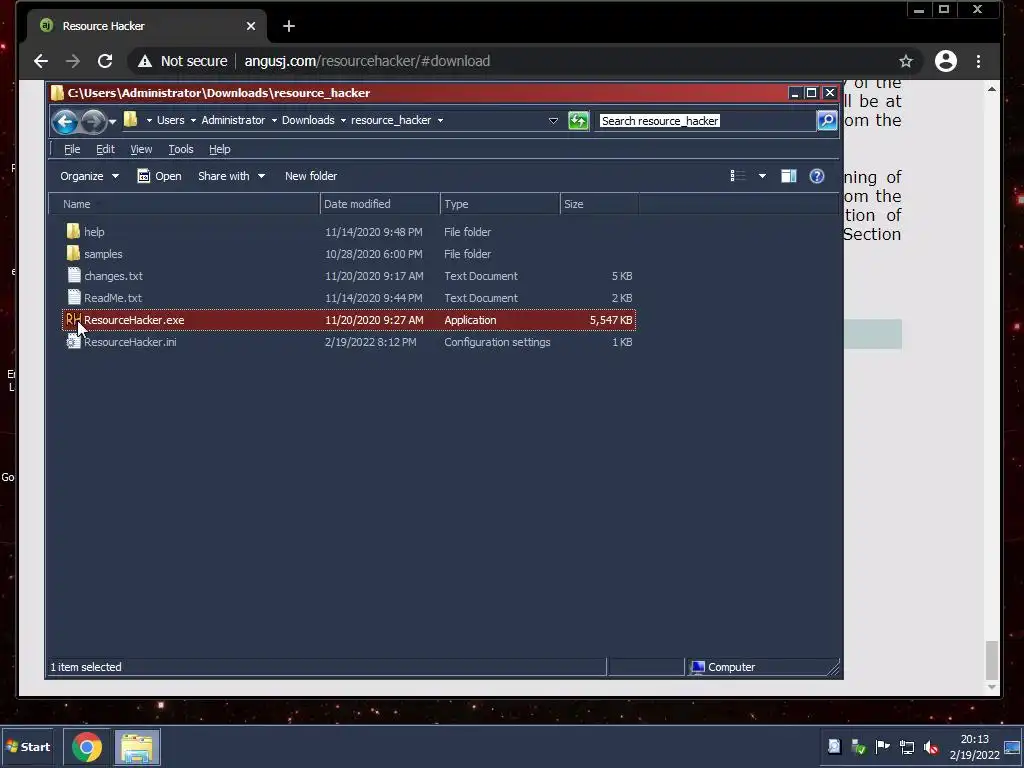Open the Tools menu
The width and height of the screenshot is (1024, 768).
click(x=181, y=149)
